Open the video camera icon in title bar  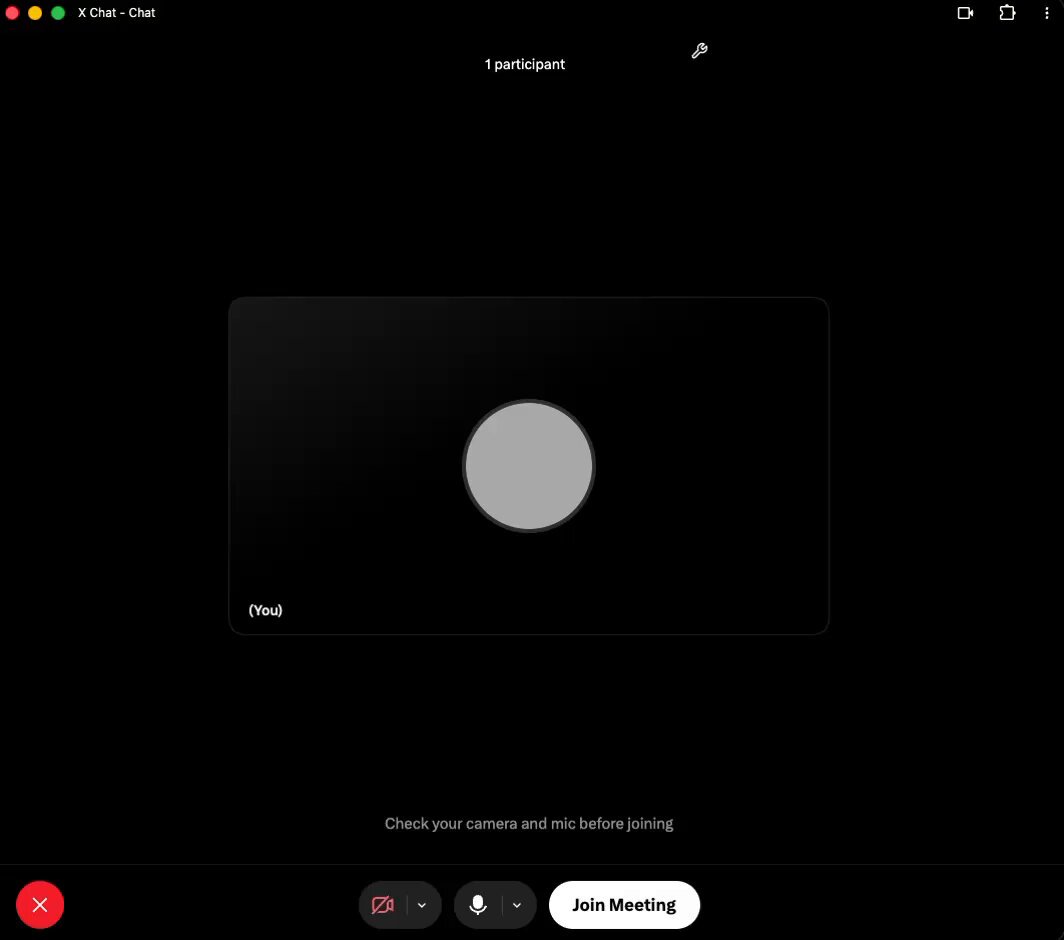pos(965,13)
